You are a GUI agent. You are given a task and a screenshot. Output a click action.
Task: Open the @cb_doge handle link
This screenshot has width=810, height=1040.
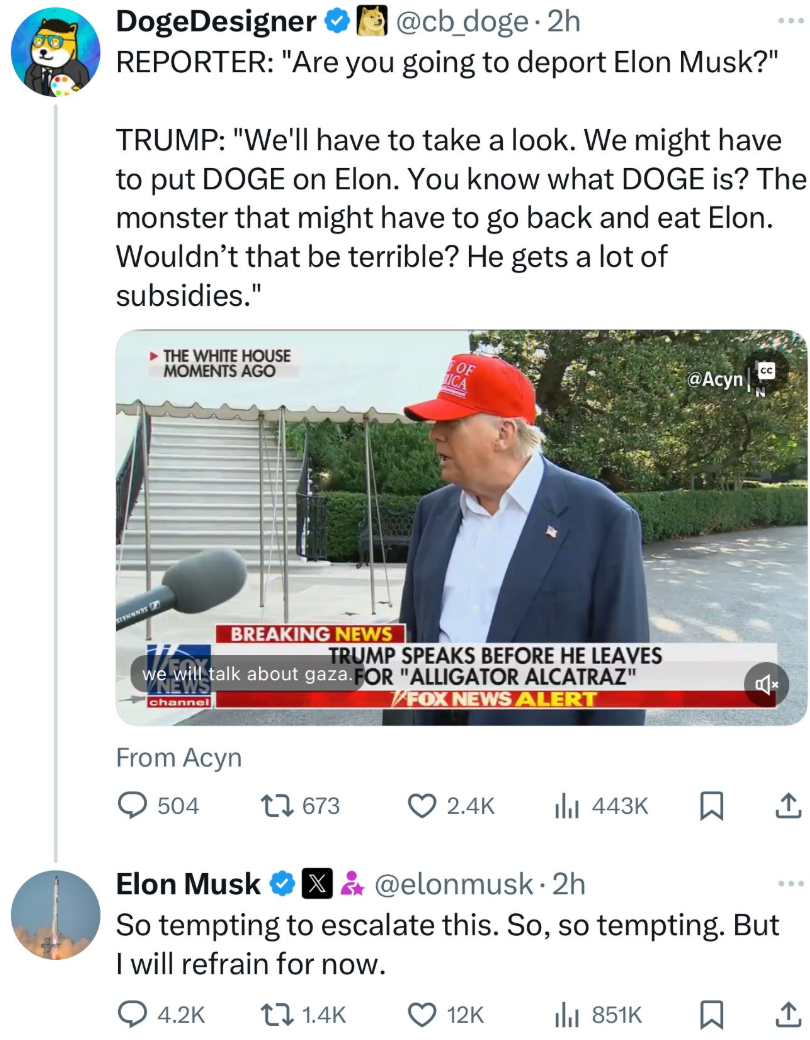[462, 22]
